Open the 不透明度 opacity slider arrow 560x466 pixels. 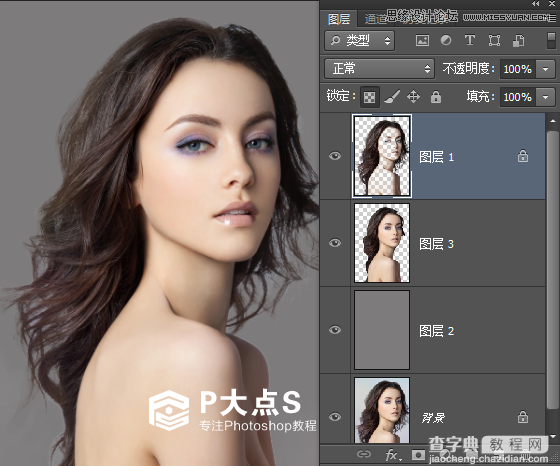(545, 69)
